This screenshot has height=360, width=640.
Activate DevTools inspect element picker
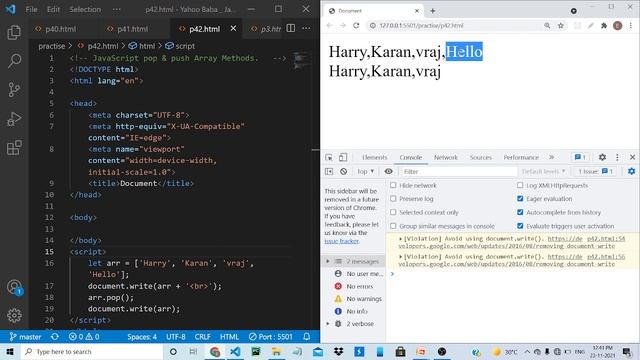click(329, 157)
